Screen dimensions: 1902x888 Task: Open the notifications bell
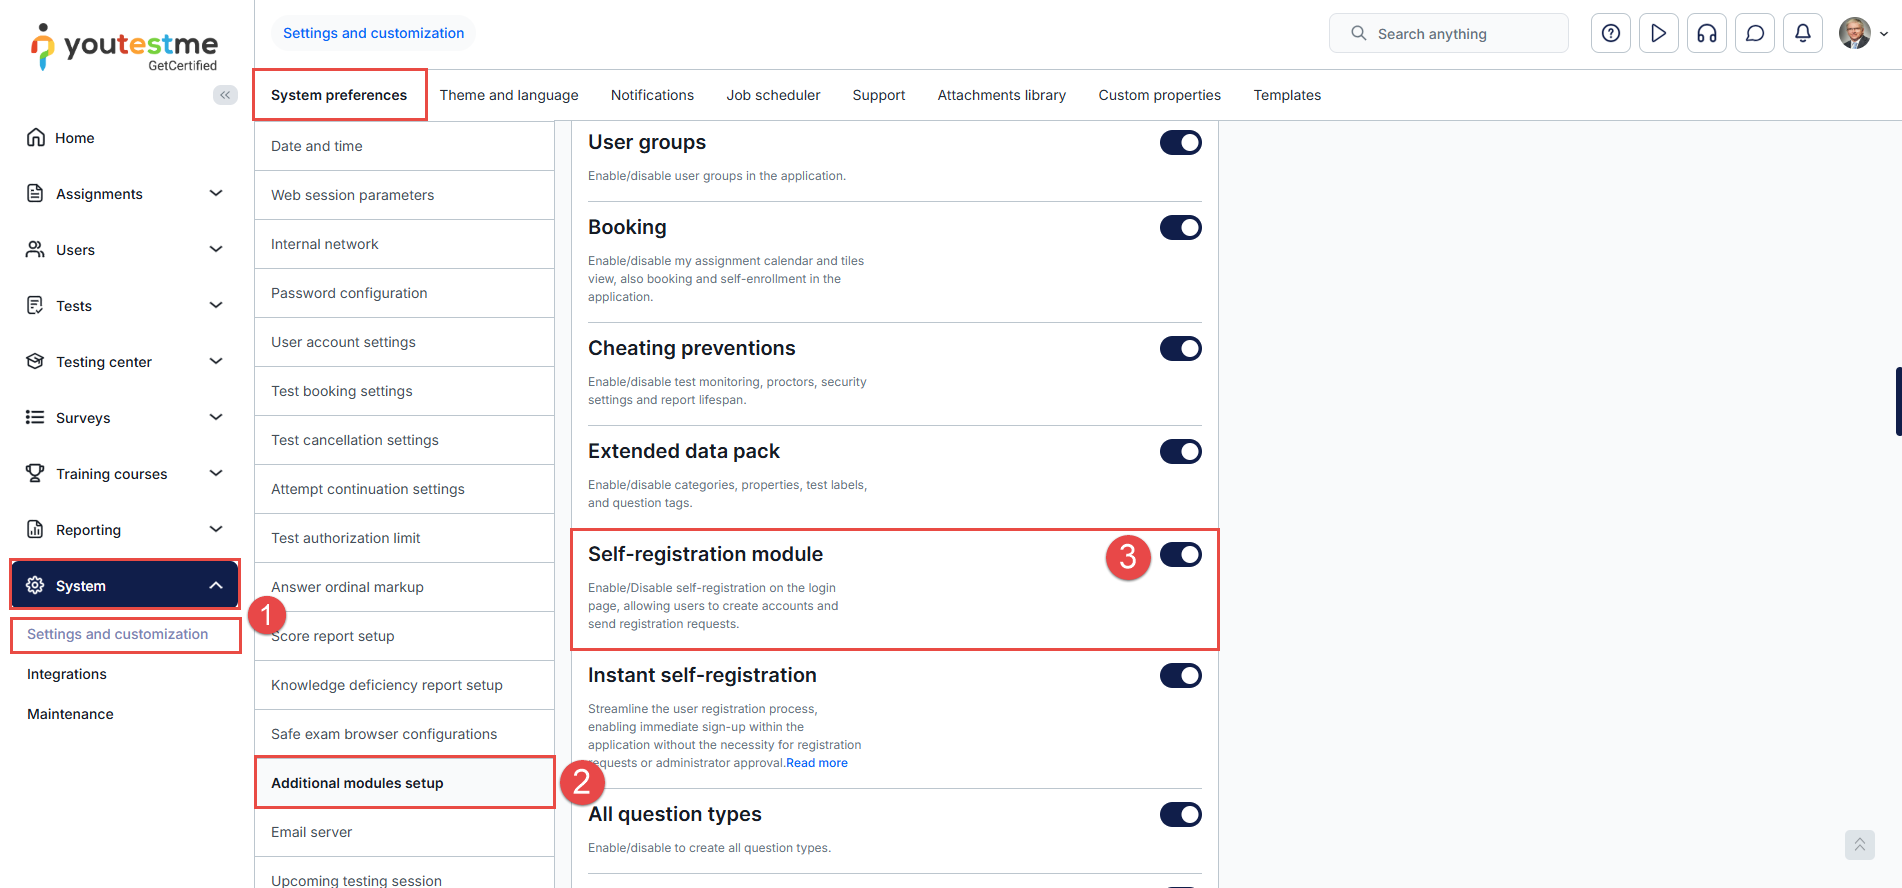coord(1802,33)
